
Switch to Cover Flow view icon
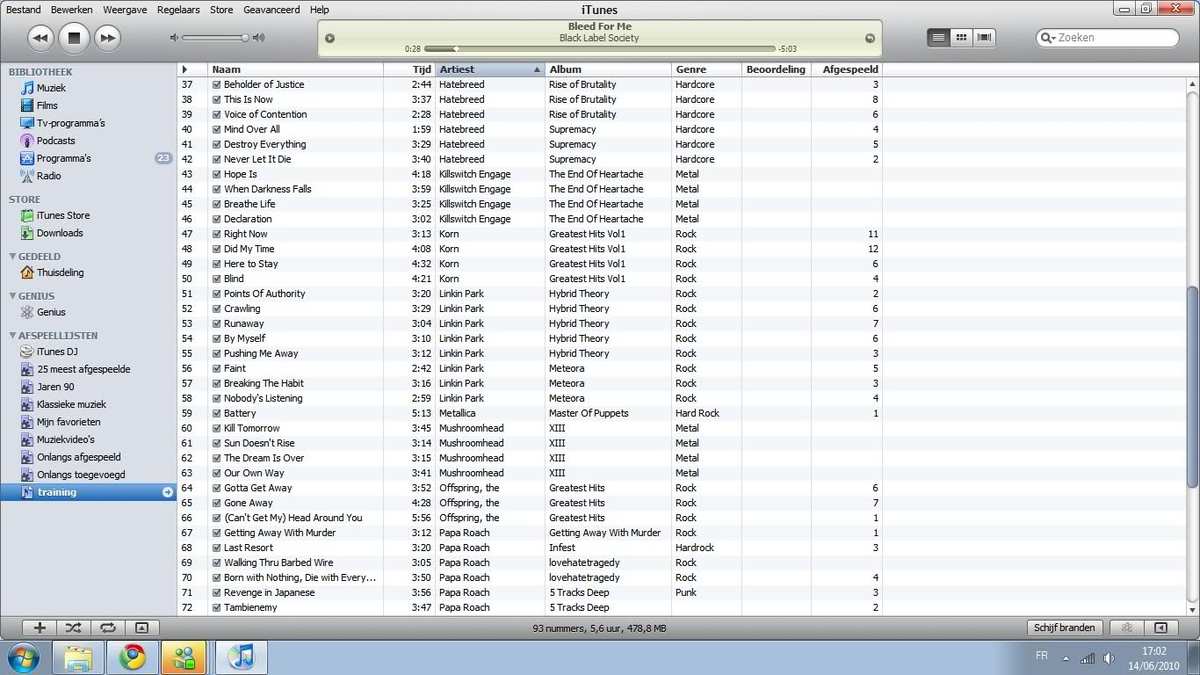pos(985,38)
